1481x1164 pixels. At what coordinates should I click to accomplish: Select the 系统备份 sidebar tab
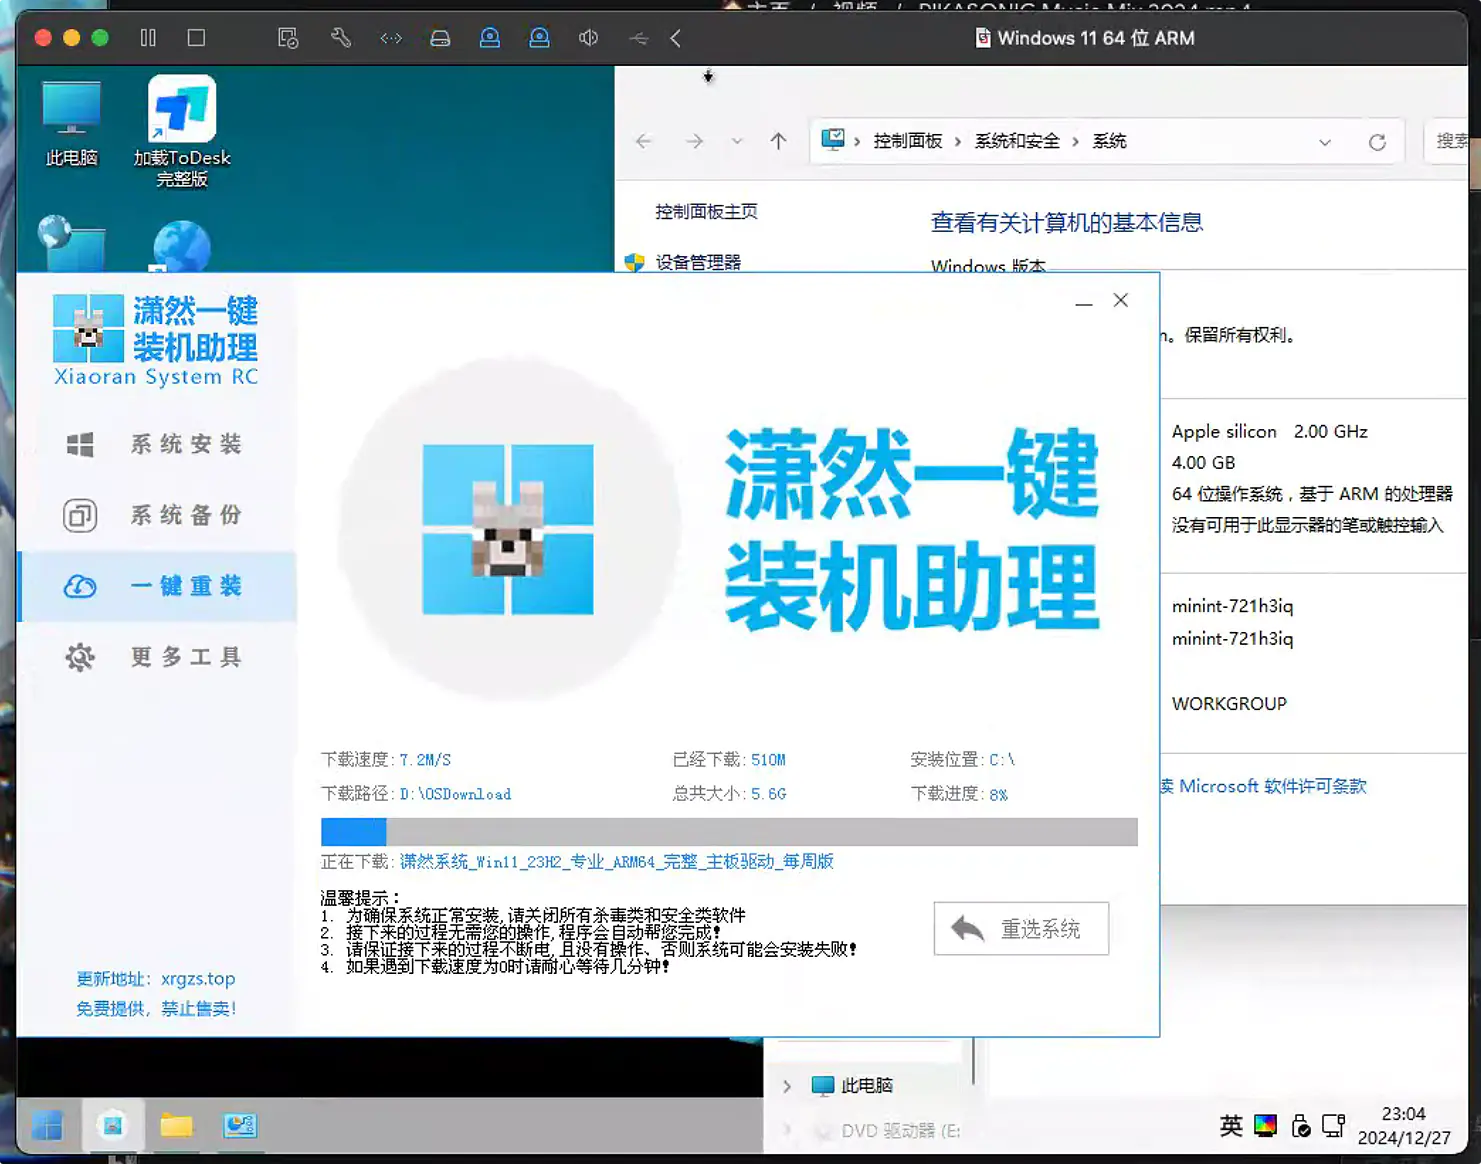[x=157, y=515]
